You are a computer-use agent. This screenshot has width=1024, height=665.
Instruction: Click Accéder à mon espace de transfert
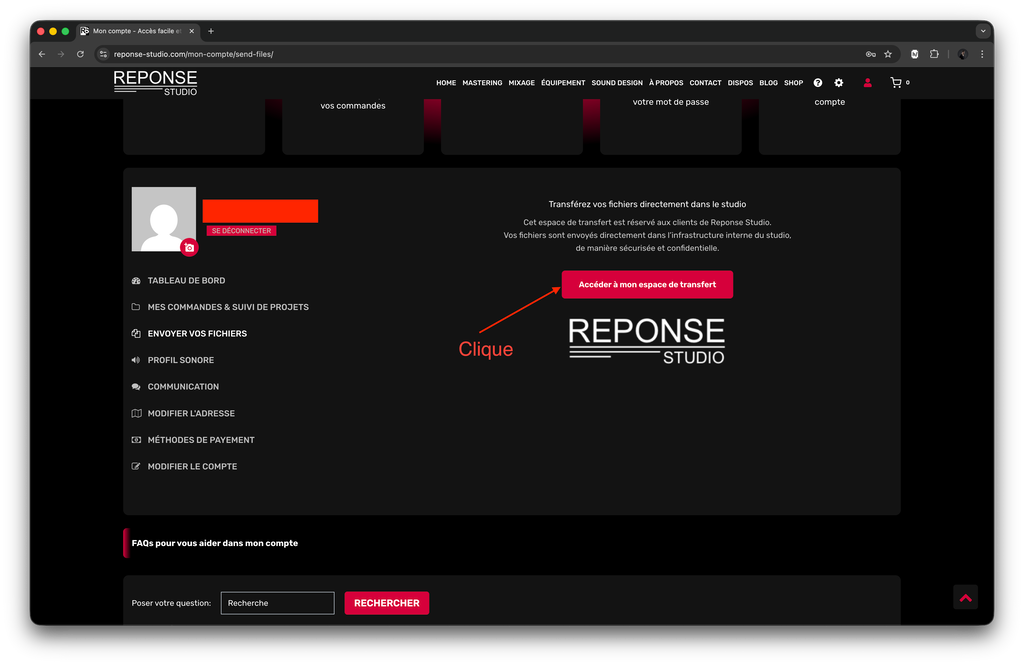(x=646, y=284)
